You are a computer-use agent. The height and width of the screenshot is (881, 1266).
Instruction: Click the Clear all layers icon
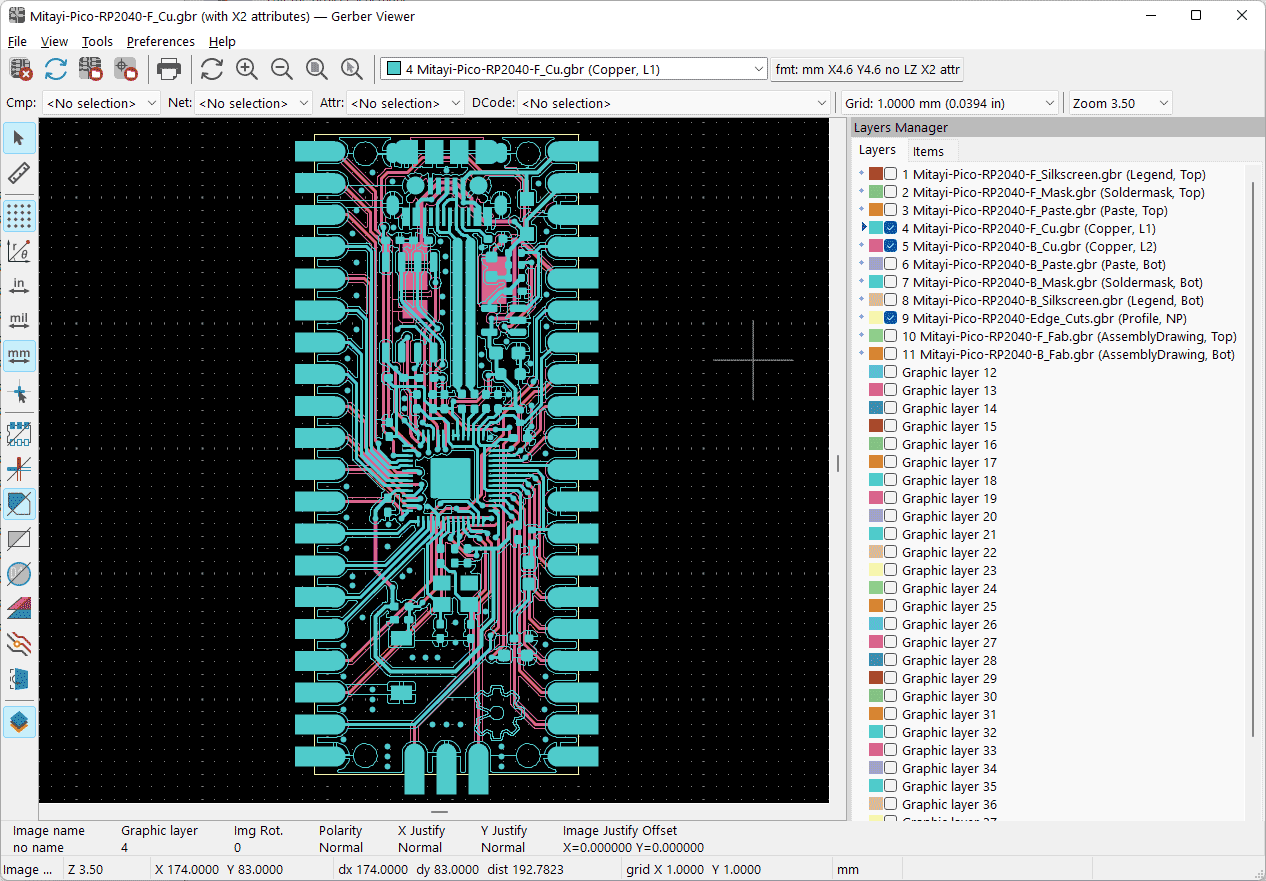21,69
